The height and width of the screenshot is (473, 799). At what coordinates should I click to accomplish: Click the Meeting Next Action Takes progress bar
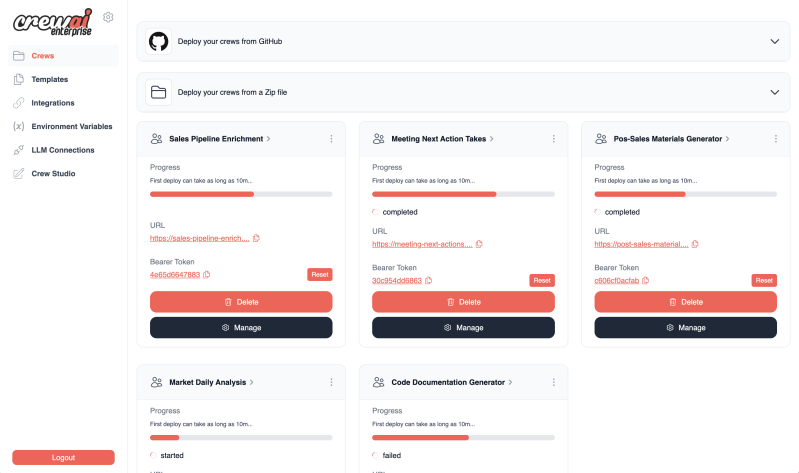[463, 194]
